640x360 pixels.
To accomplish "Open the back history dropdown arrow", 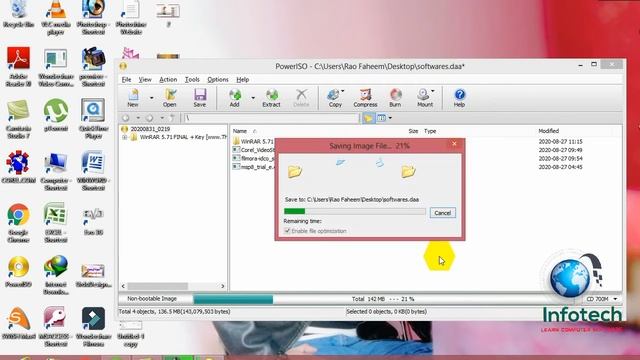I will (138, 118).
